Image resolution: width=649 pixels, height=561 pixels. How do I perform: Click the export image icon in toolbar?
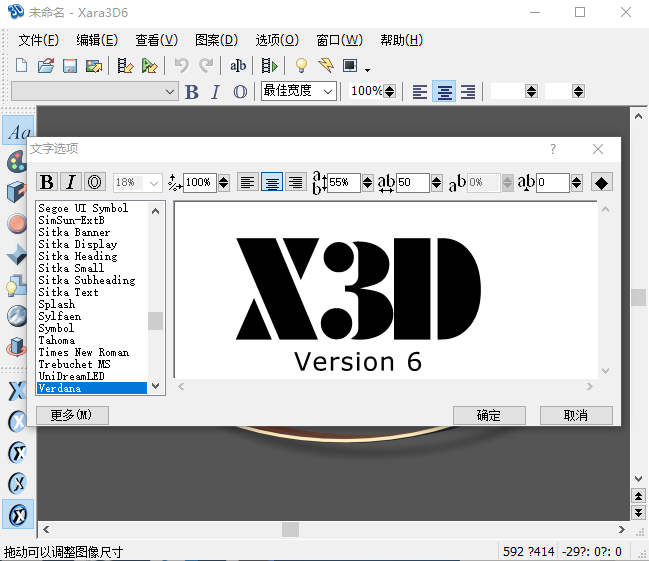click(x=94, y=65)
